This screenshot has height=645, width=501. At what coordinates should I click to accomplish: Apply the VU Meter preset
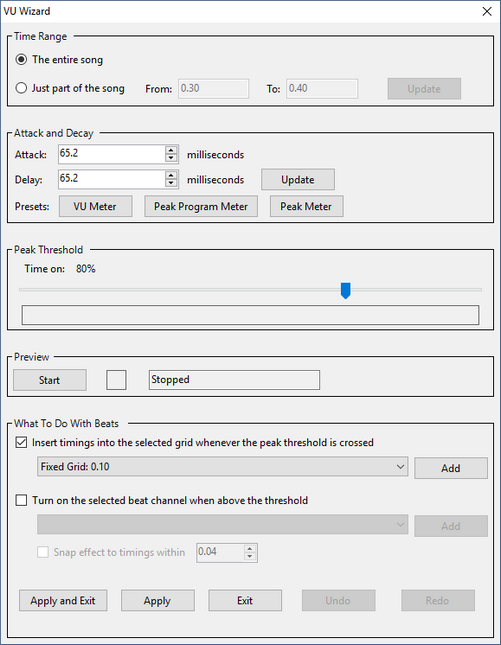coord(95,206)
